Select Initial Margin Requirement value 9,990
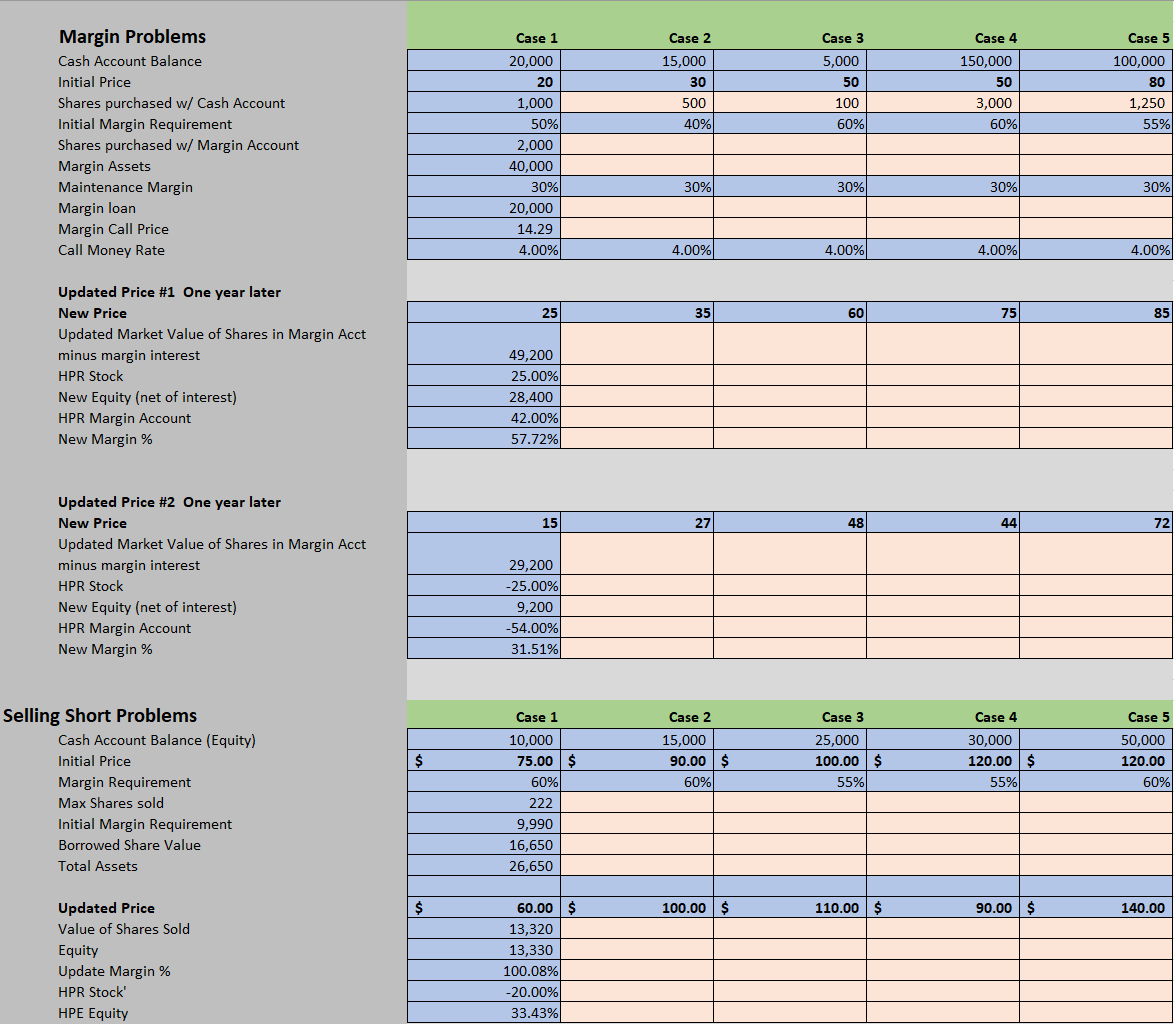1174x1024 pixels. (484, 823)
